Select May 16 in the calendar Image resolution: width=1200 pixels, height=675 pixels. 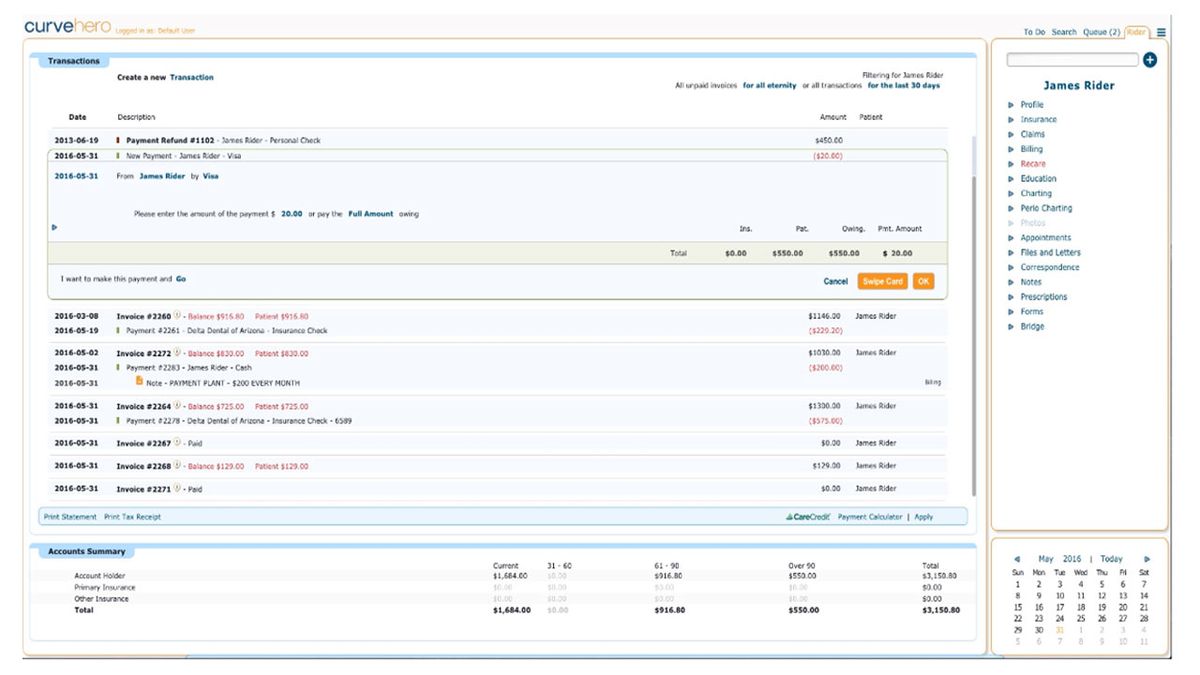pos(1039,607)
